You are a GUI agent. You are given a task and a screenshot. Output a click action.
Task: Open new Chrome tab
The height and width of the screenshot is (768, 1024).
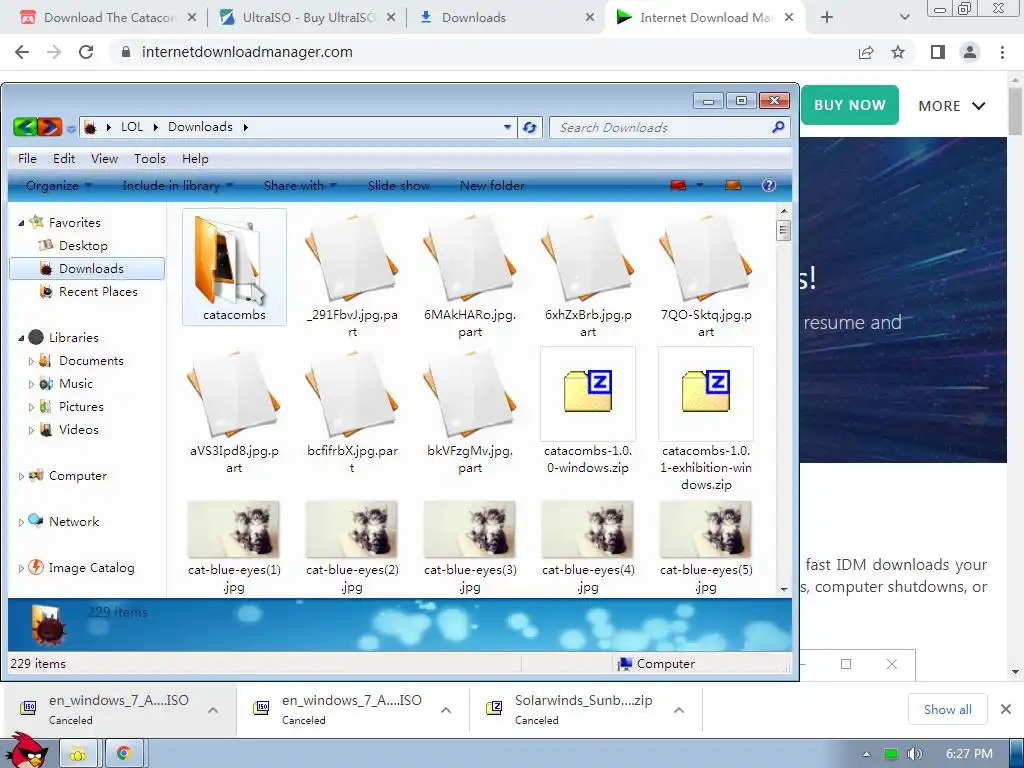pyautogui.click(x=827, y=18)
